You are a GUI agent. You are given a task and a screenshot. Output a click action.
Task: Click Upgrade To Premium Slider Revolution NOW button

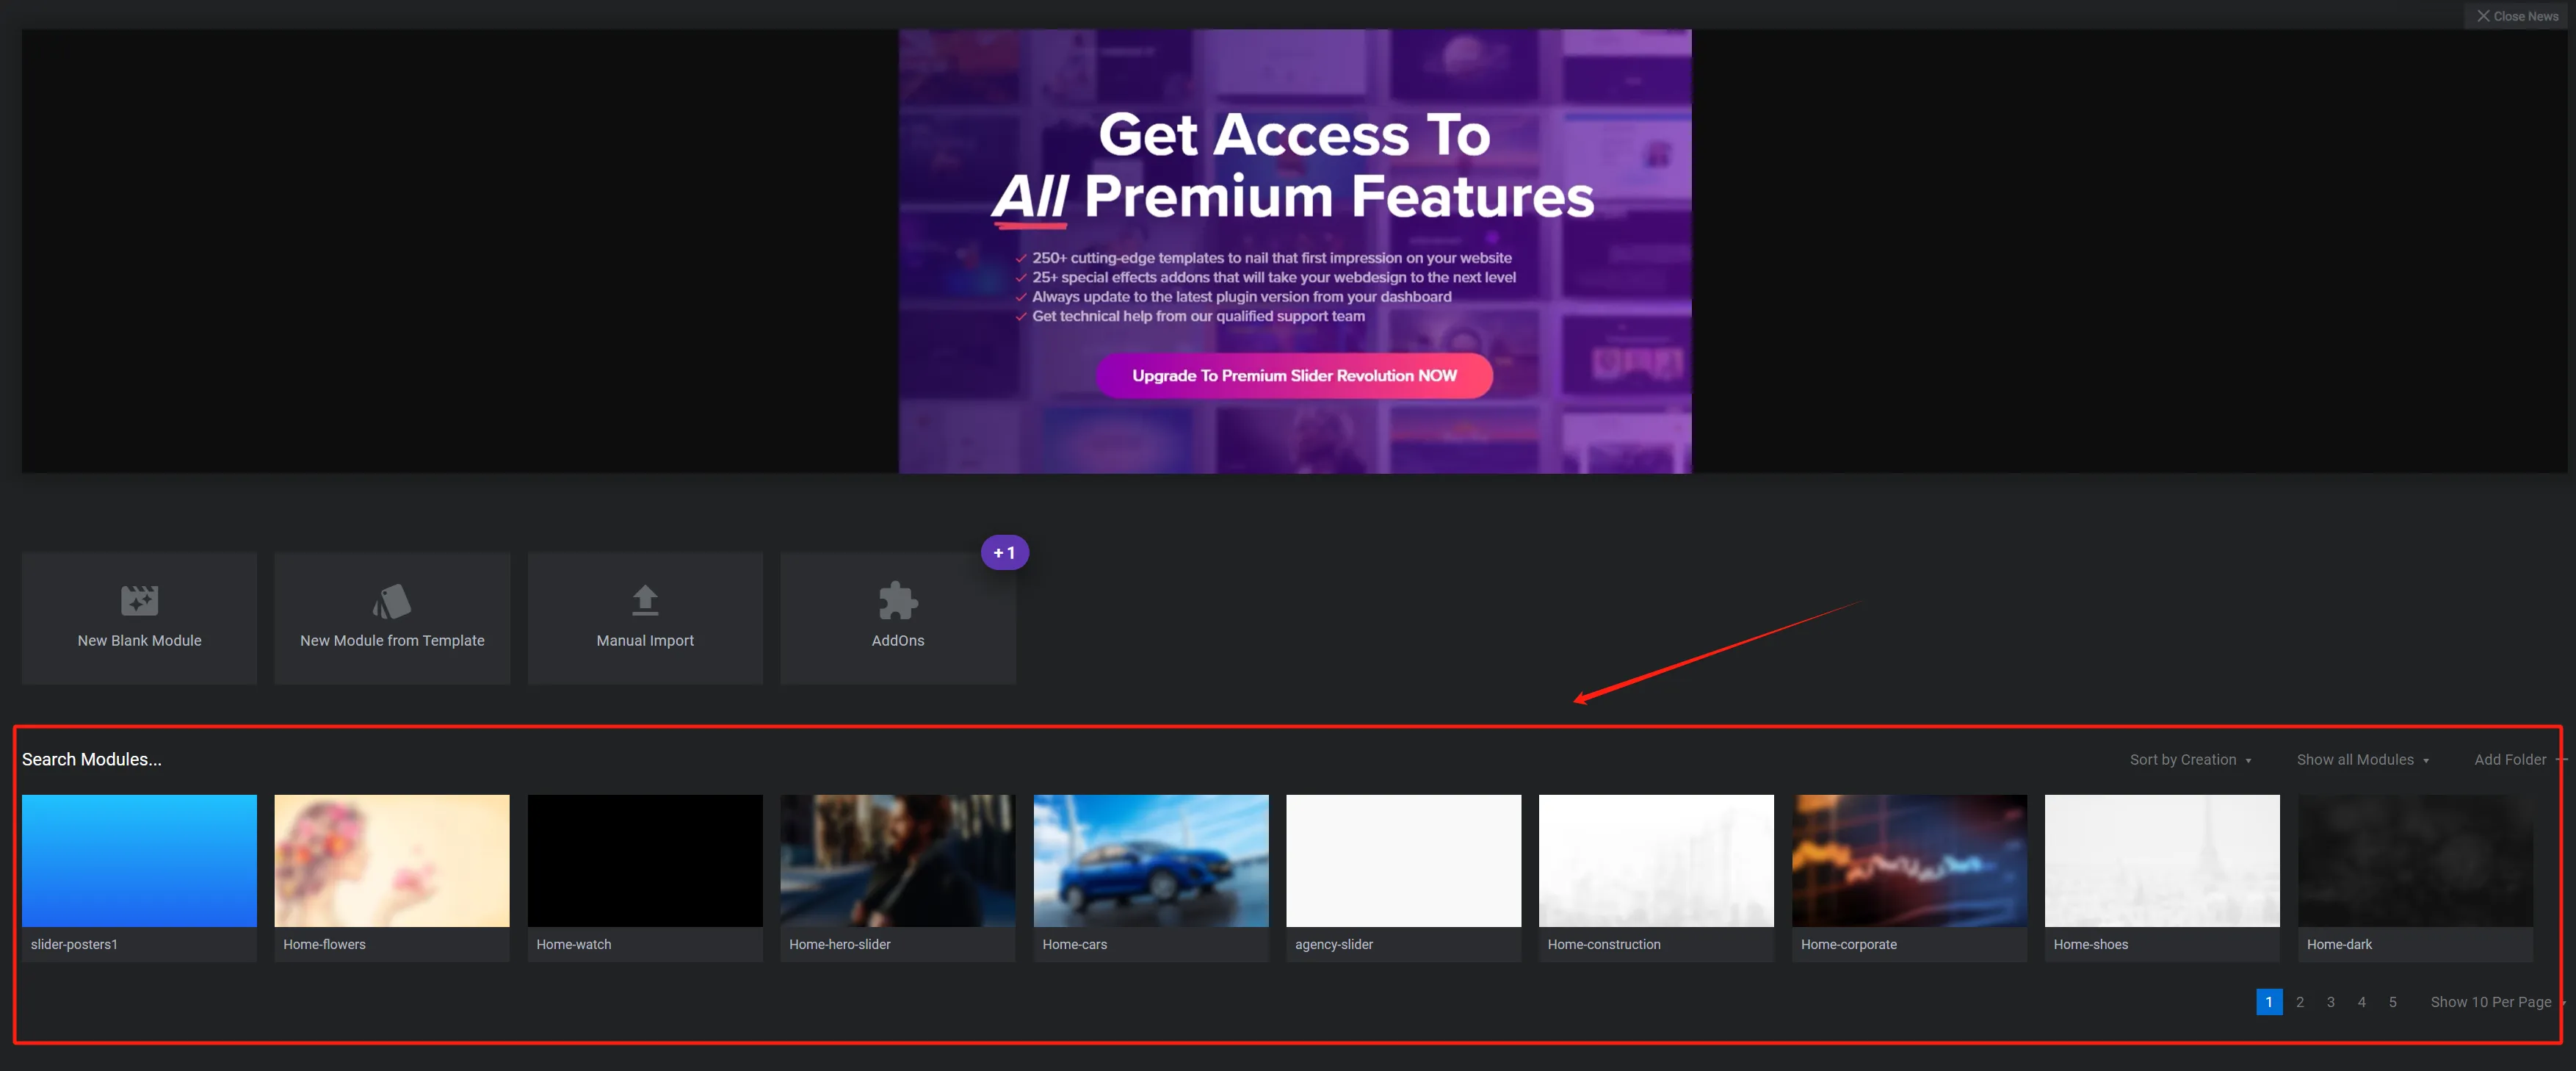pyautogui.click(x=1295, y=375)
